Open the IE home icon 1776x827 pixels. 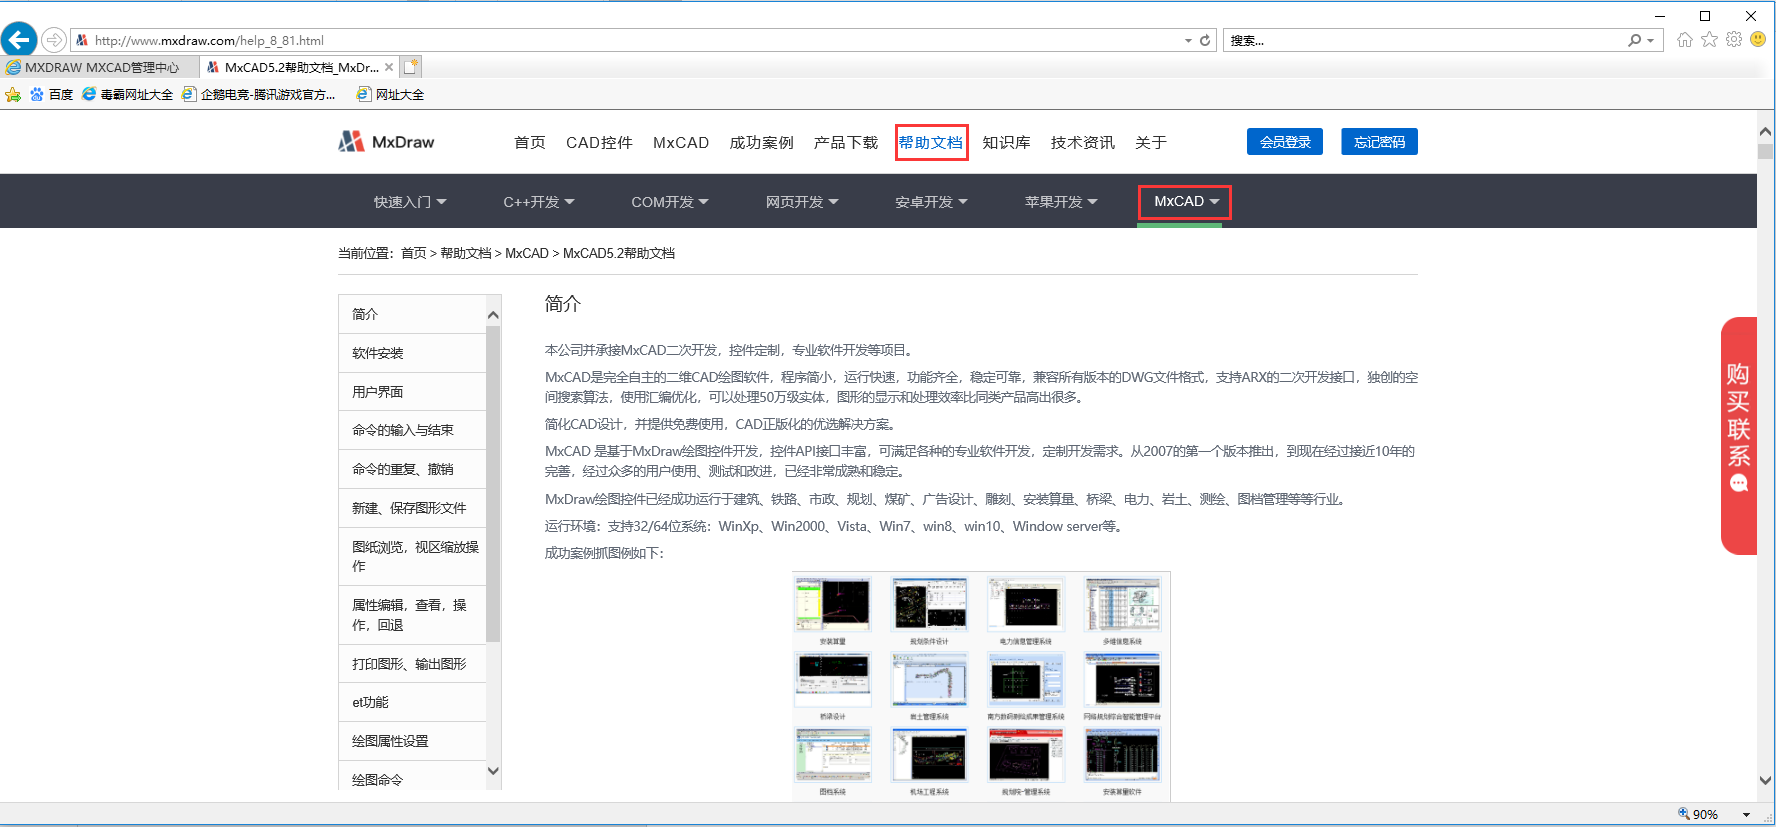[1685, 40]
